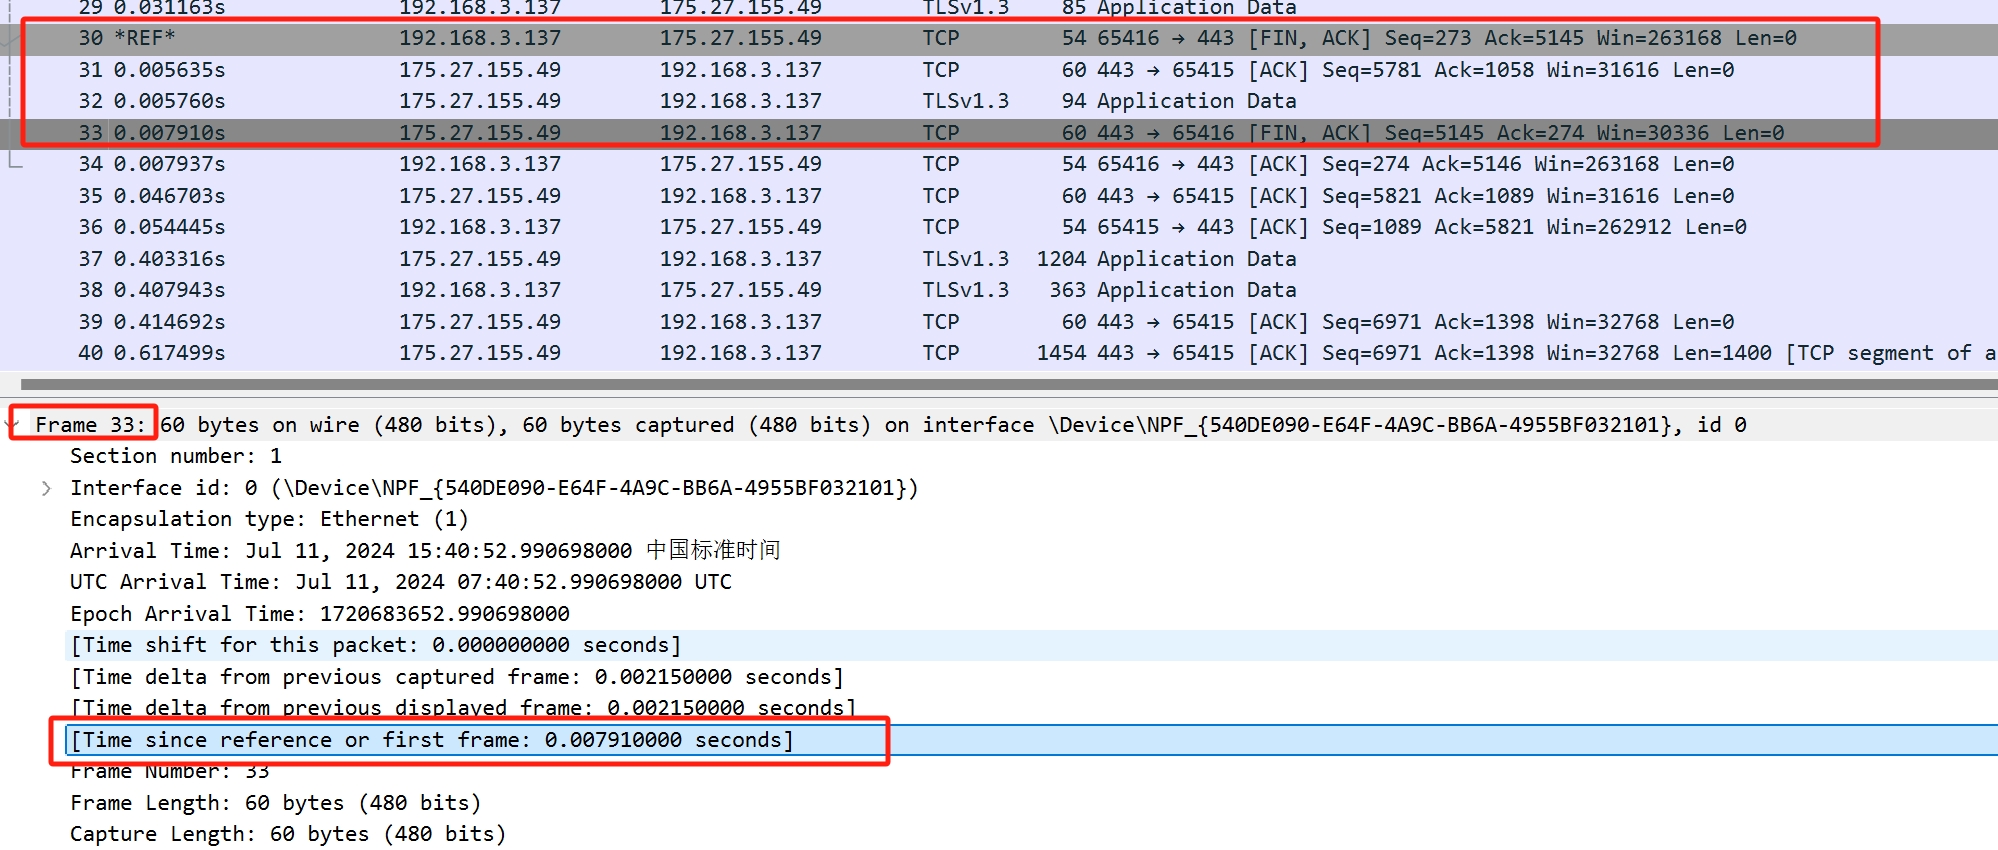Select the Epoch Arrival Time field
The image size is (1998, 850).
[320, 614]
